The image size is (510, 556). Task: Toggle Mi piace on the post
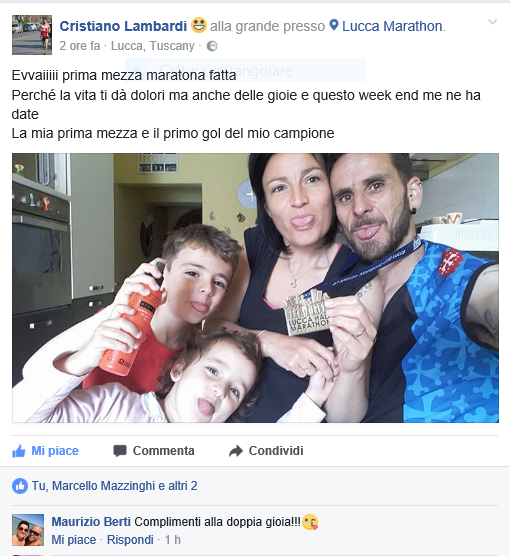pos(45,451)
